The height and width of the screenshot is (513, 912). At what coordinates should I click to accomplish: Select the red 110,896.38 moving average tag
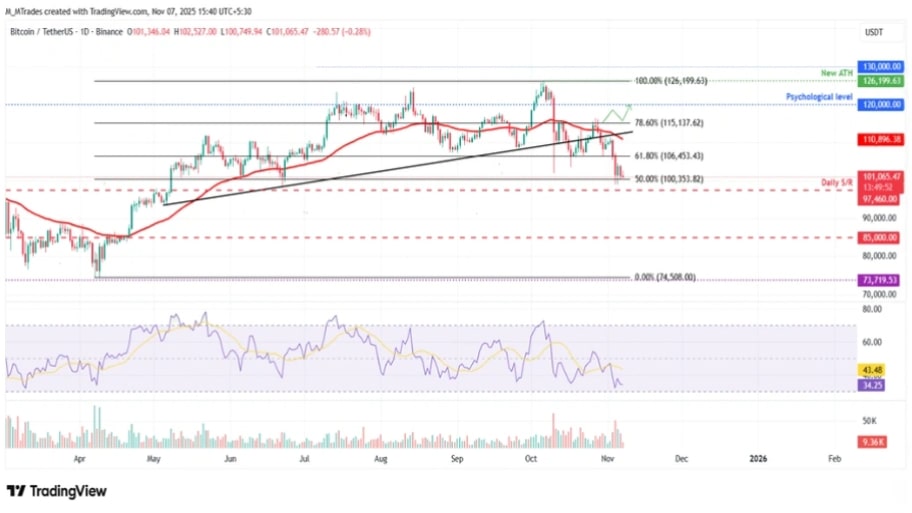(882, 140)
